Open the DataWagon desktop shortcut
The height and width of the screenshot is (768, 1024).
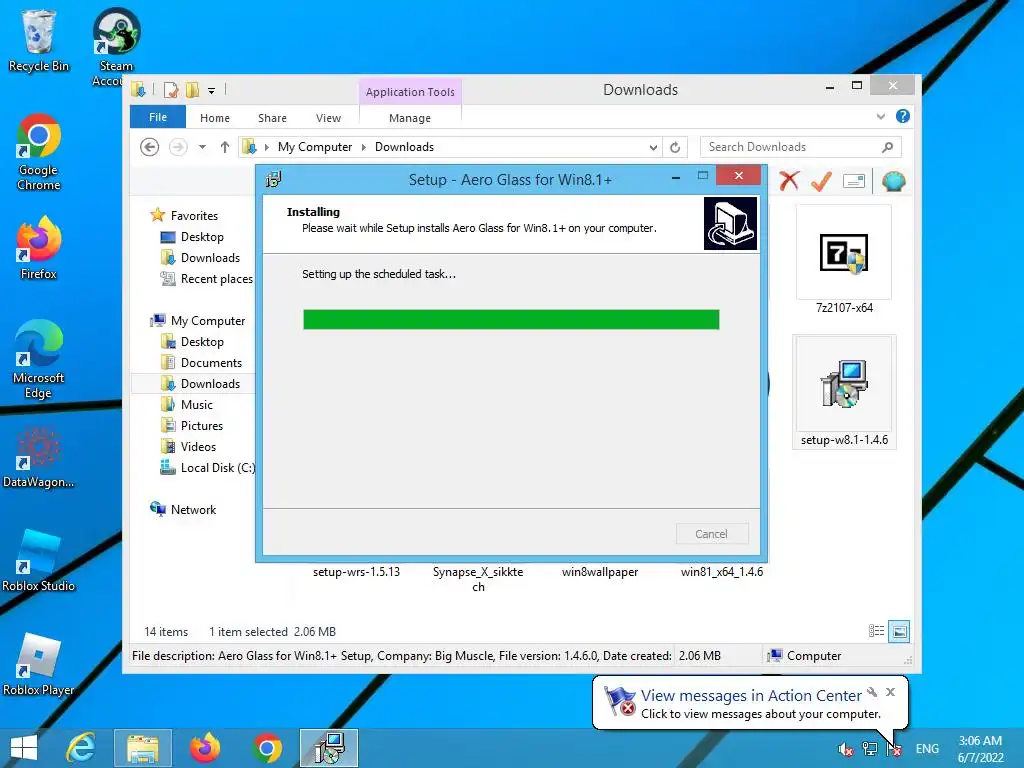39,457
